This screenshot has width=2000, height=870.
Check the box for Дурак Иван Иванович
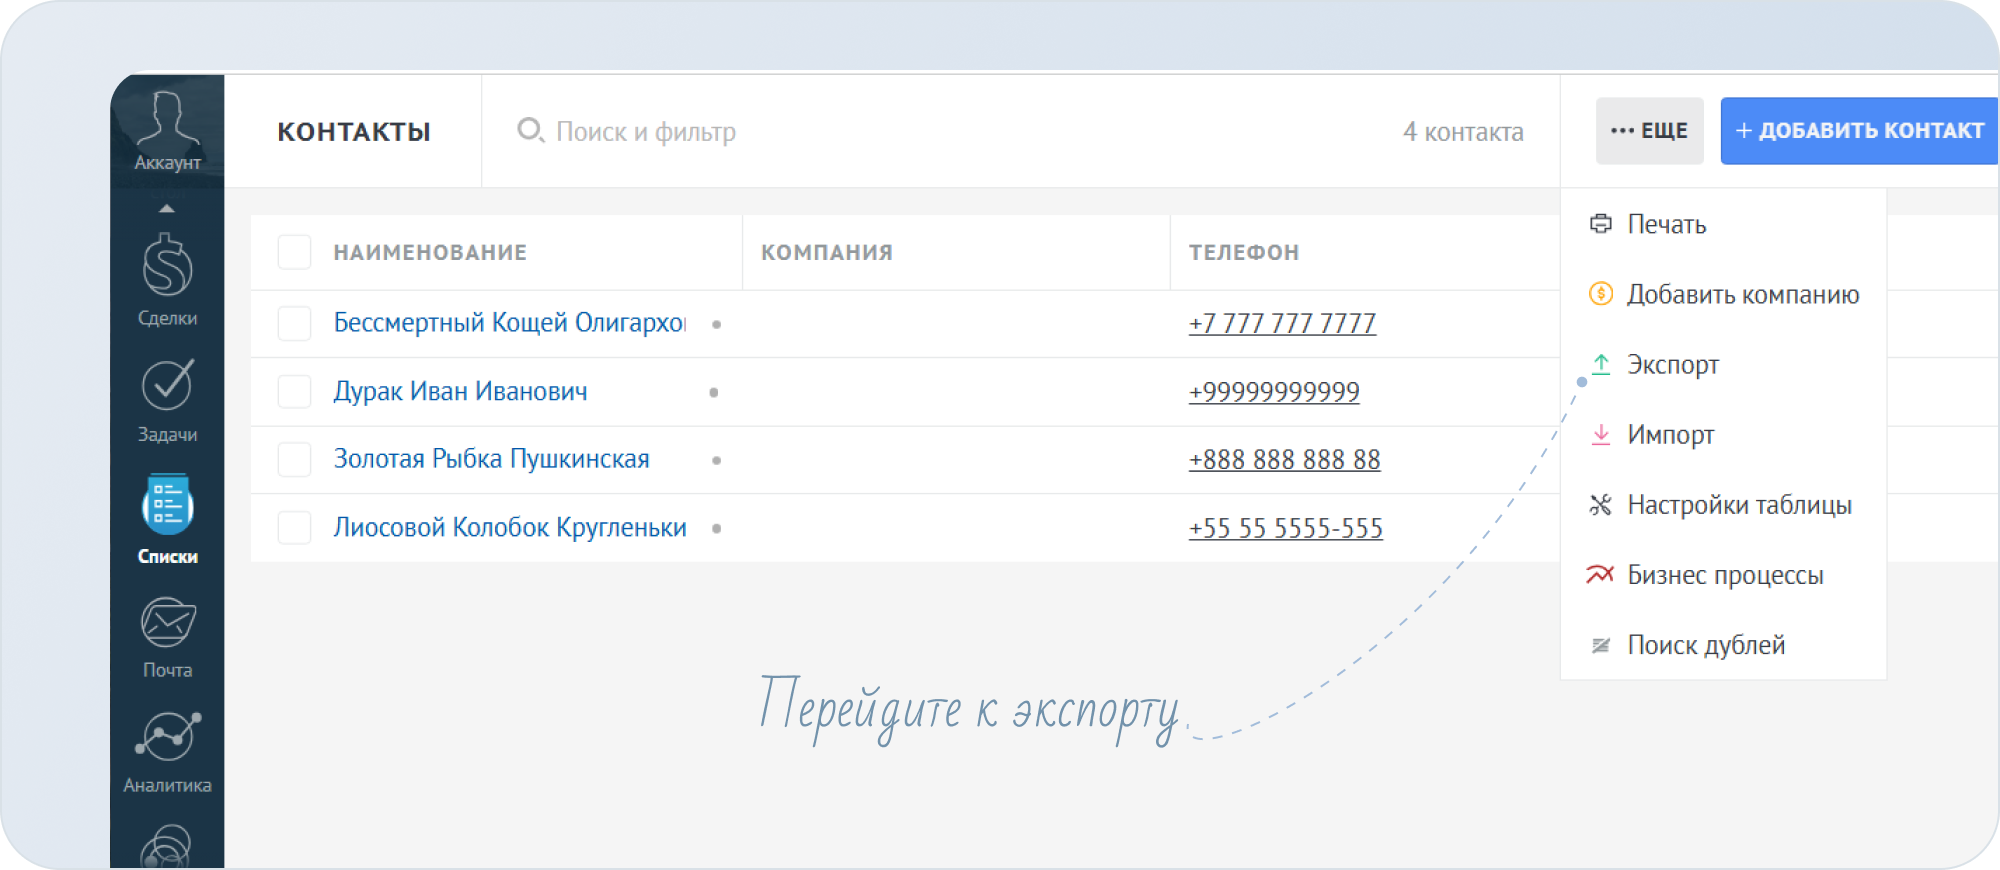tap(294, 392)
